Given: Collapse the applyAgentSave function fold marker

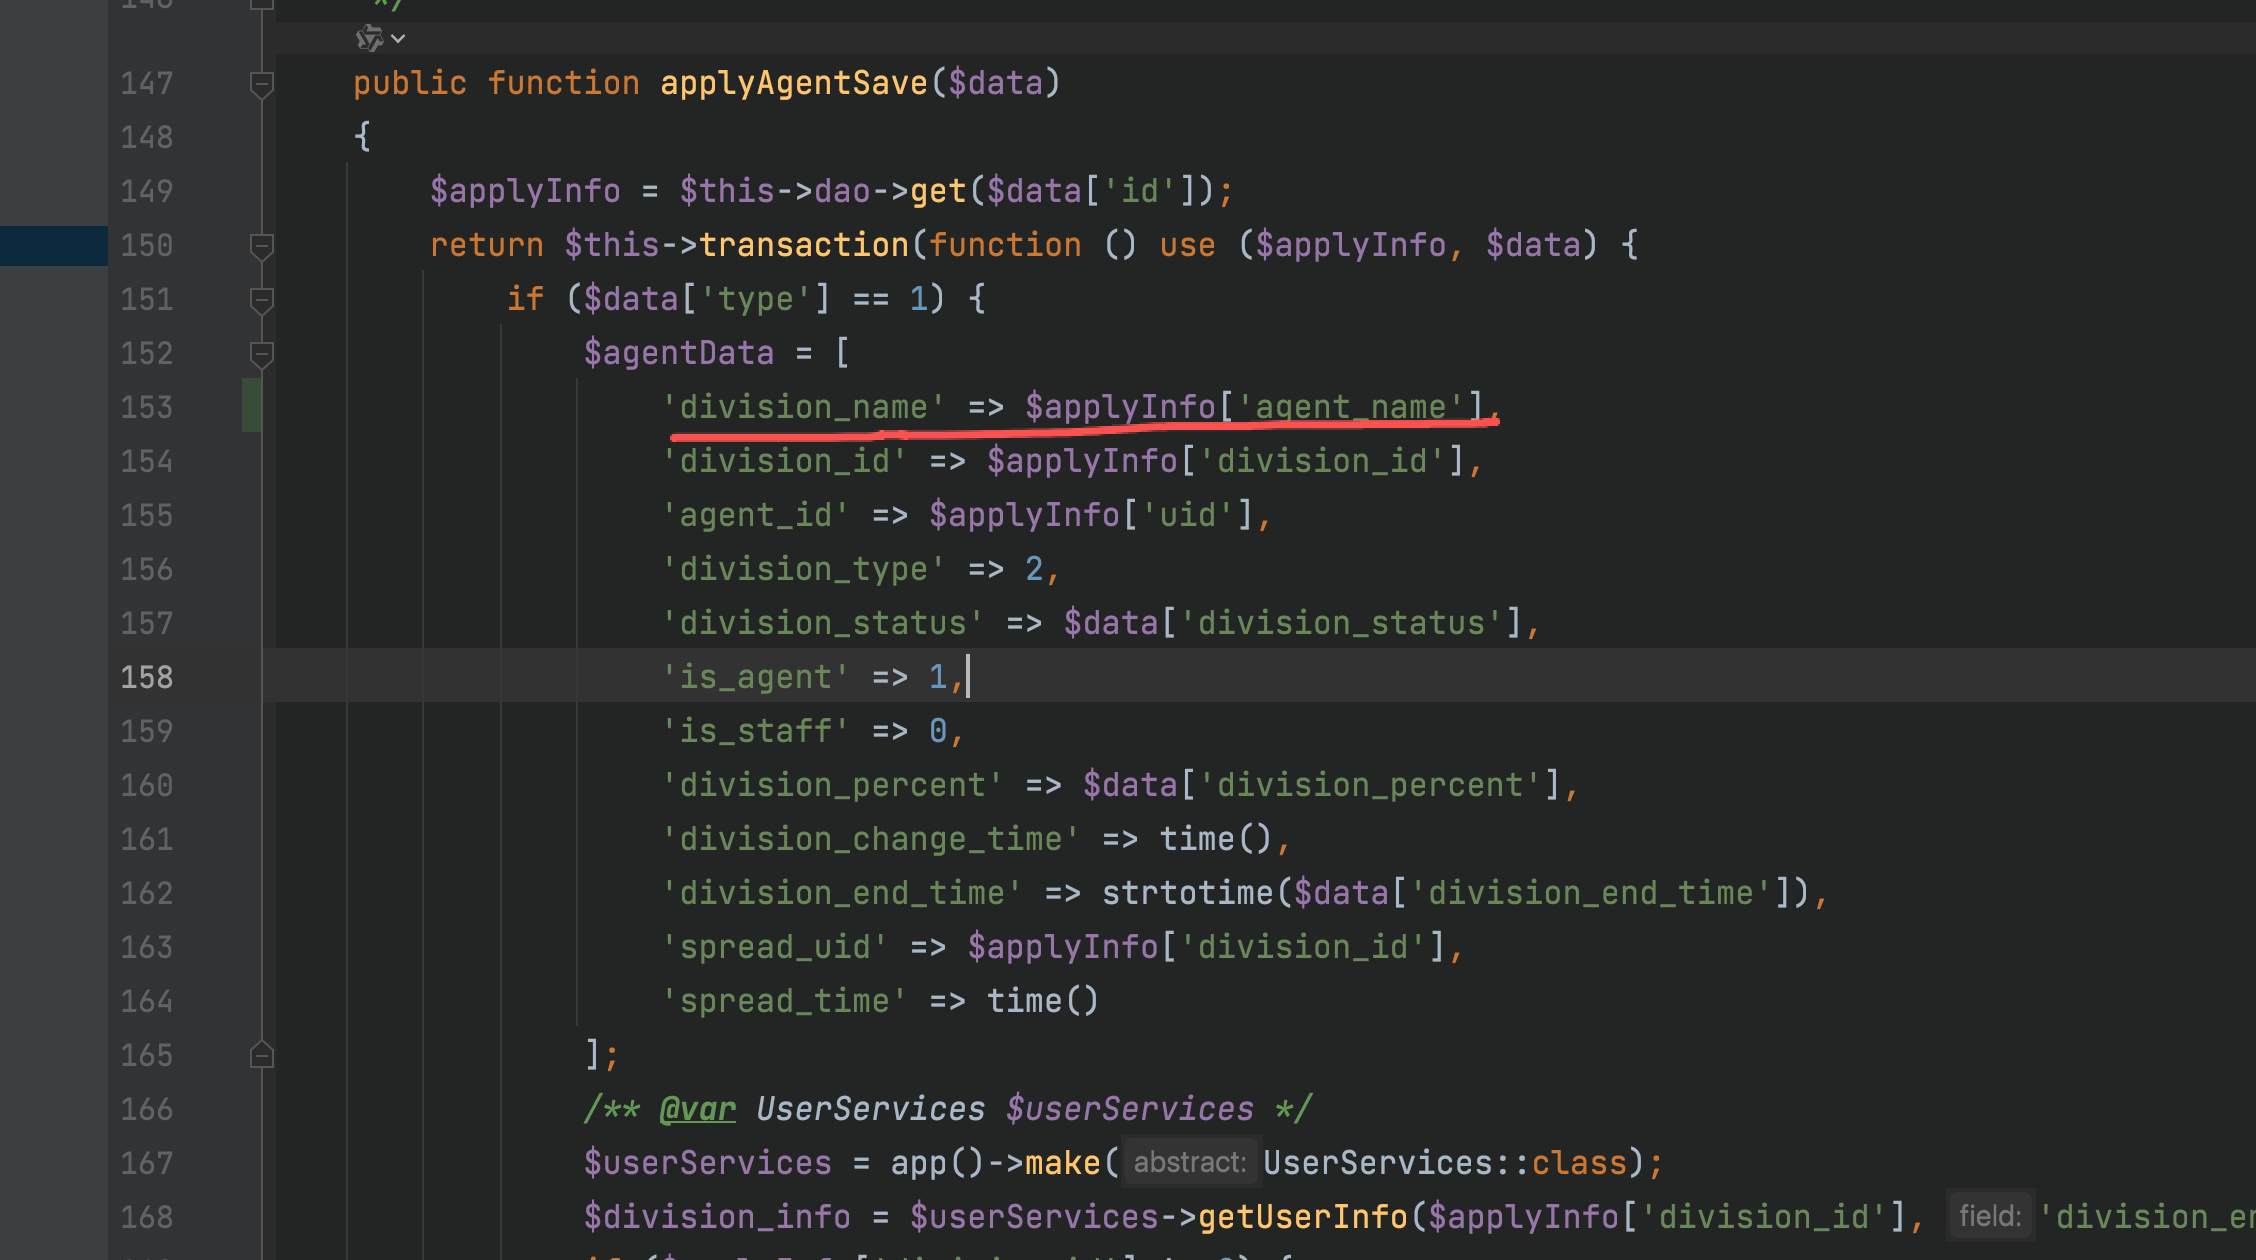Looking at the screenshot, I should (261, 84).
